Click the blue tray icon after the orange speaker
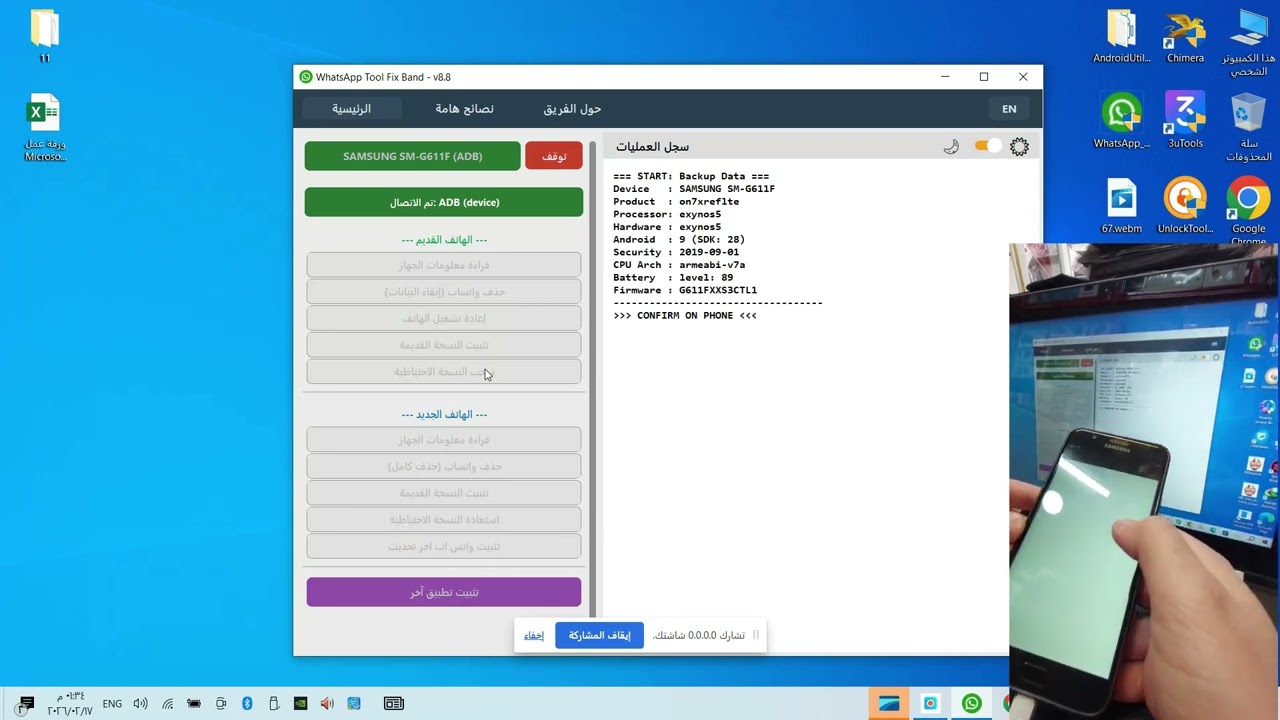Screen dimensions: 1280x720 point(354,704)
